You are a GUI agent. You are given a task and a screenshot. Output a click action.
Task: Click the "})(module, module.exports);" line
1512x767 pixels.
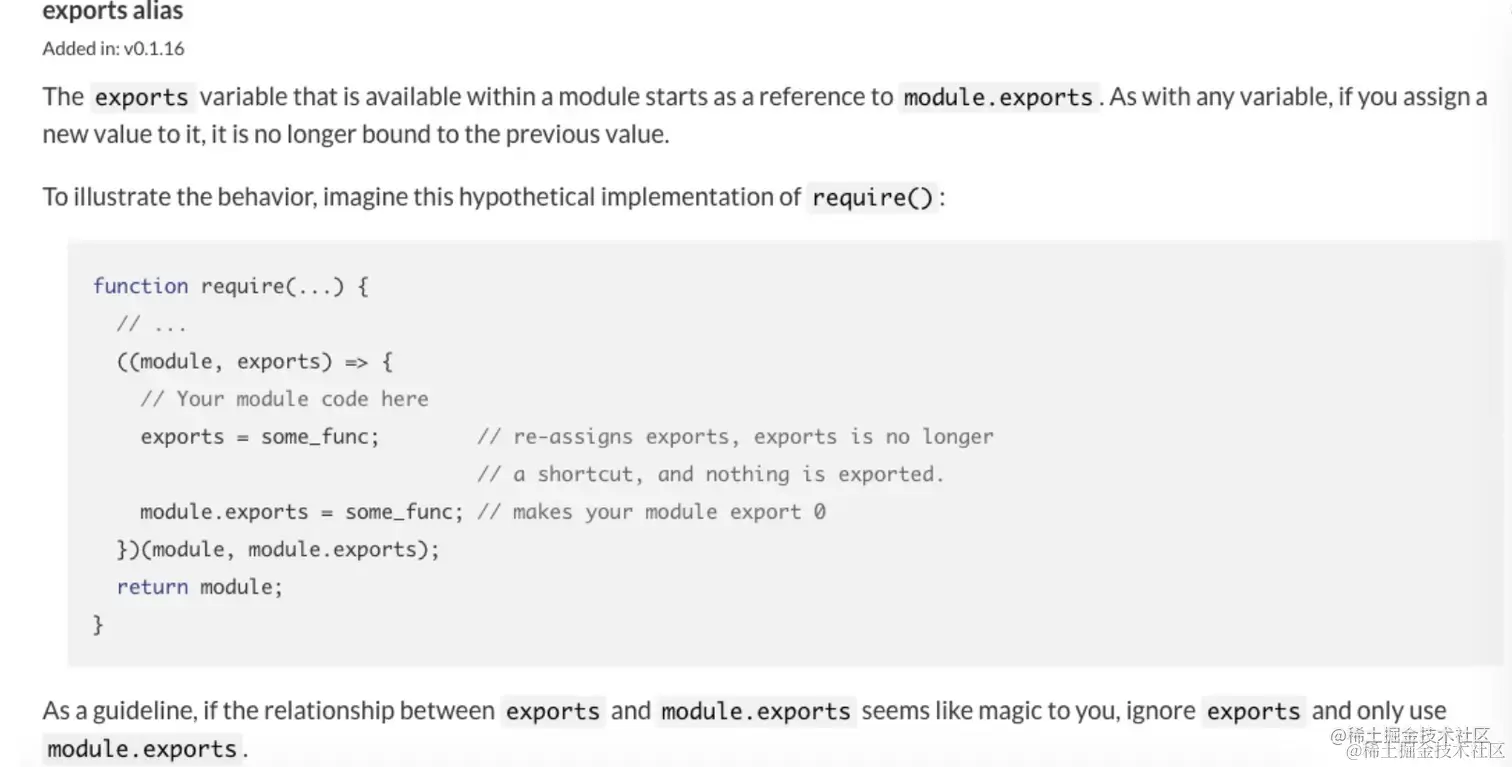pyautogui.click(x=278, y=549)
